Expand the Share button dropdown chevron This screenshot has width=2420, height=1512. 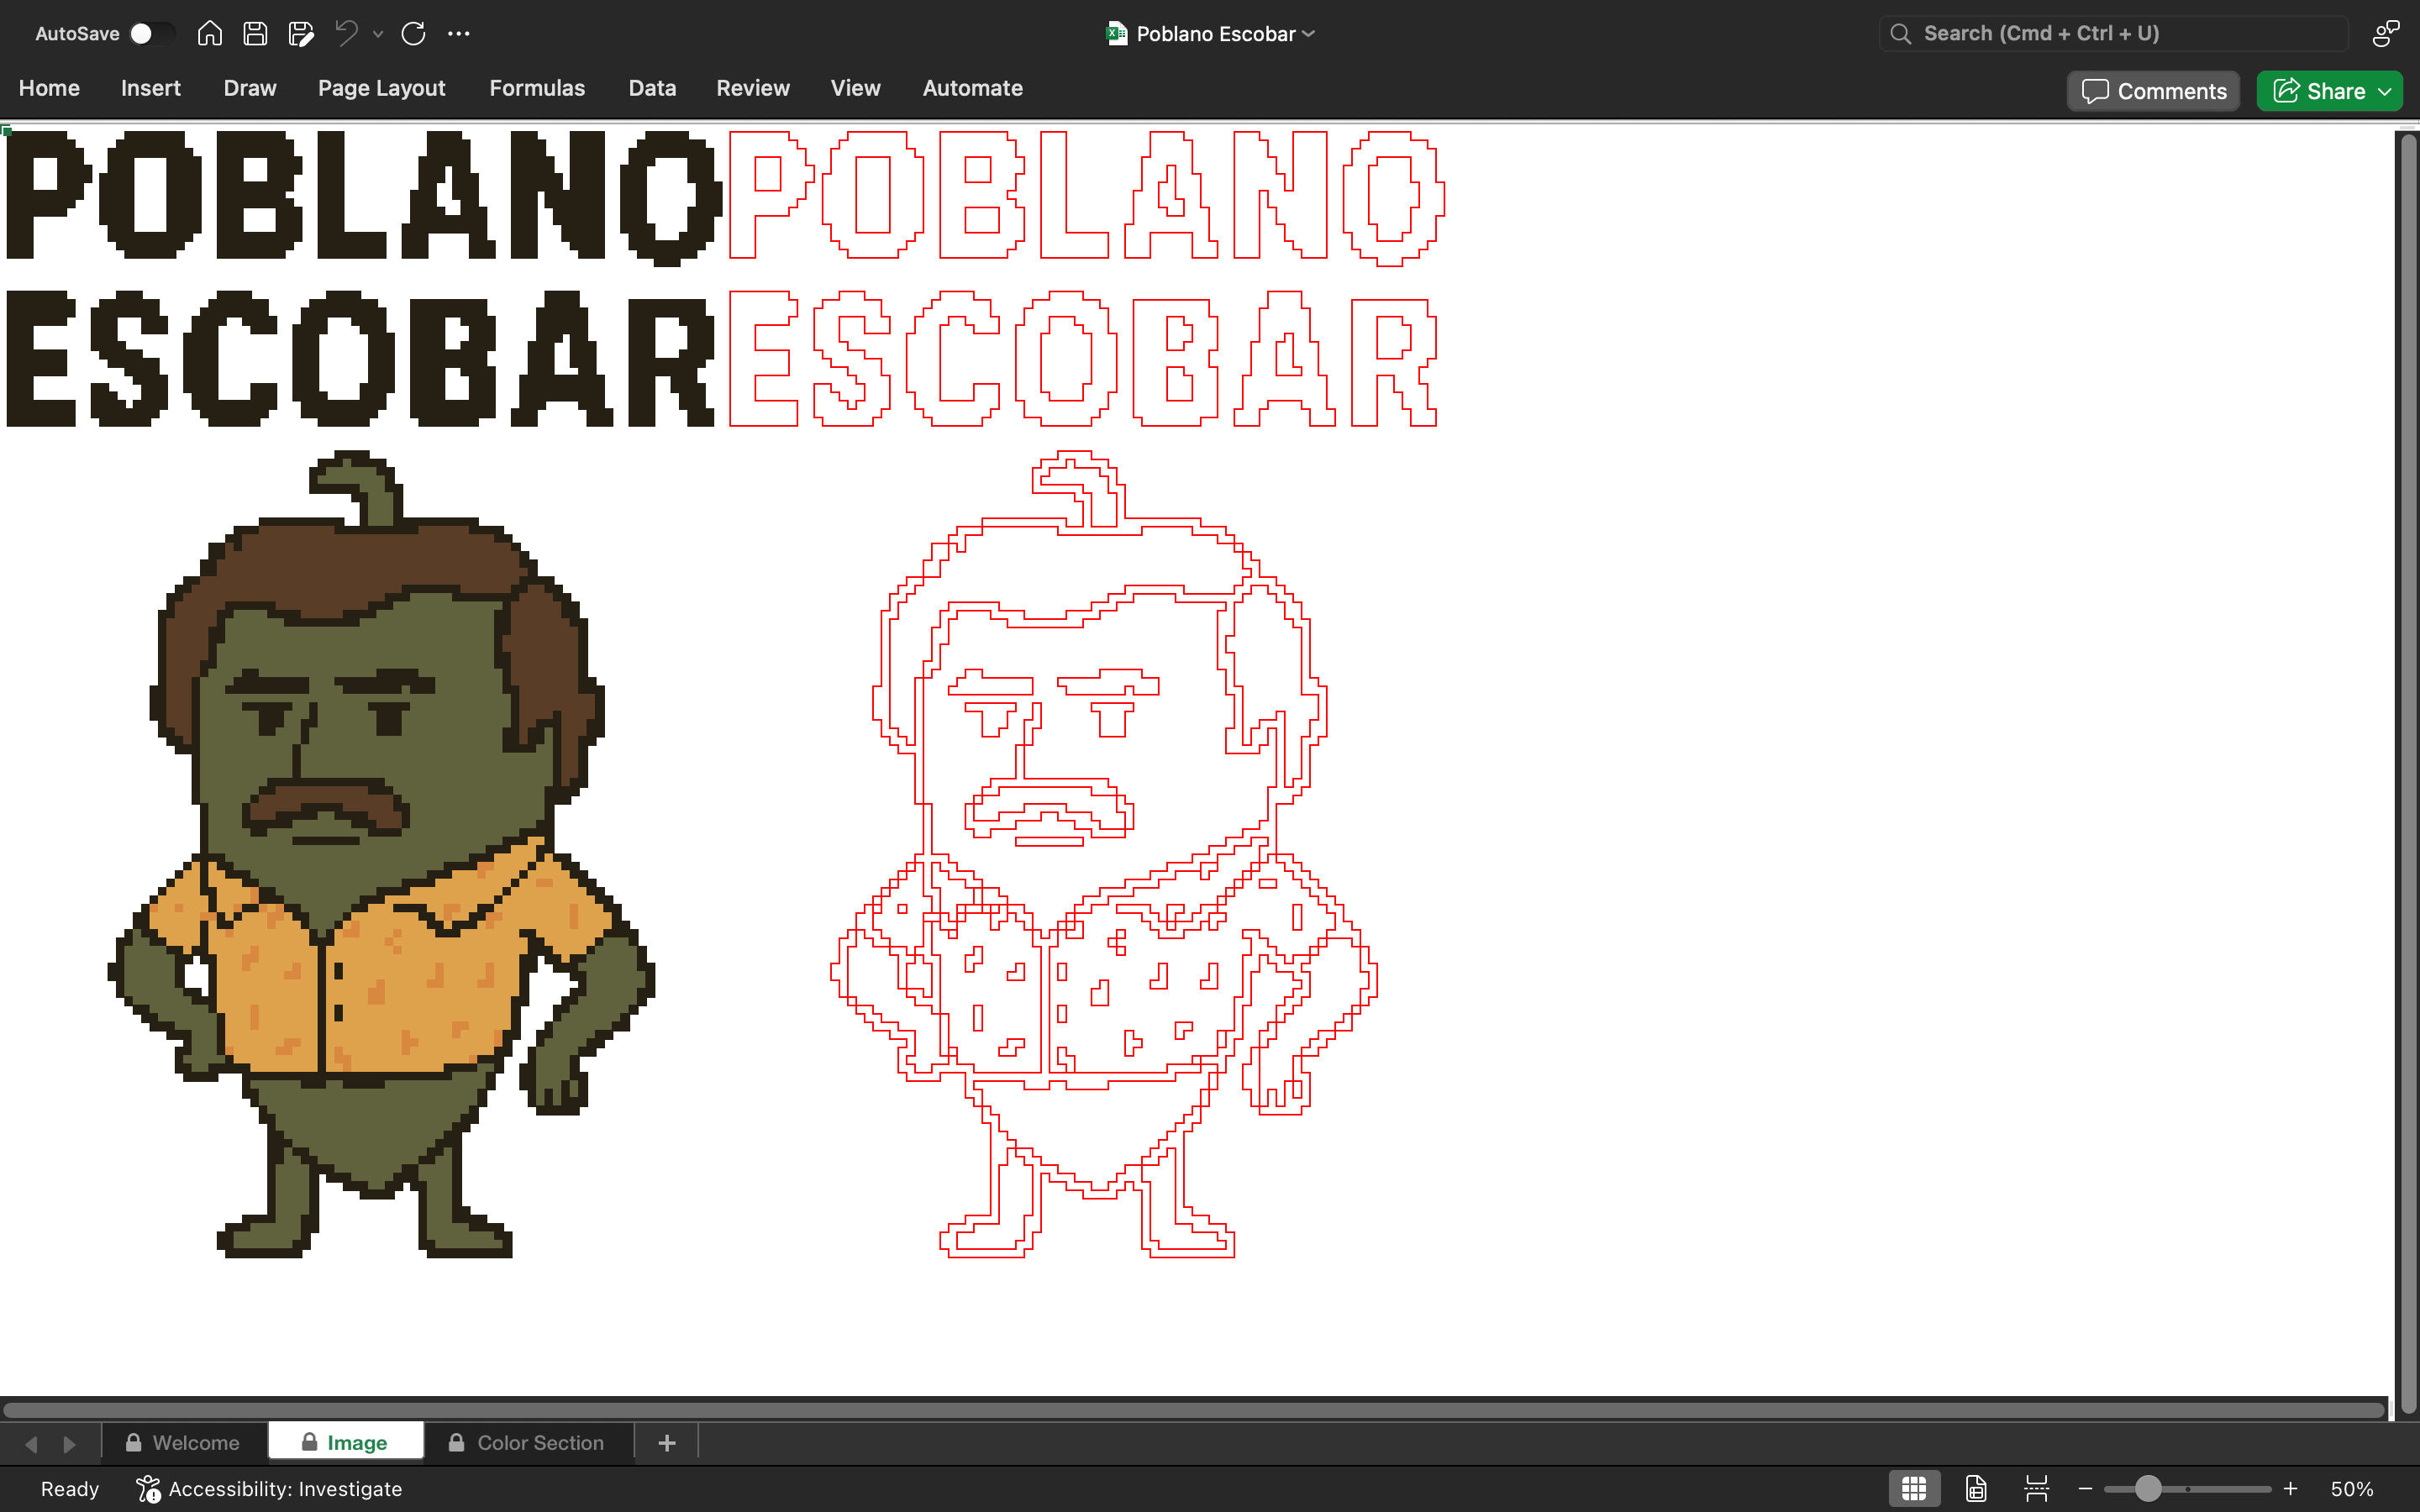click(x=2385, y=91)
